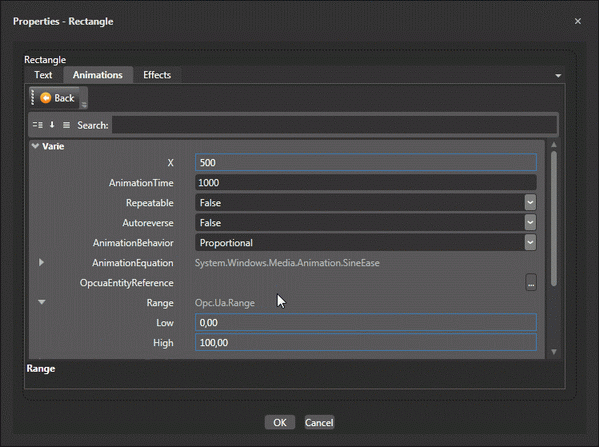599x447 pixels.
Task: Open the AnimationBehavior Proportional dropdown
Action: pos(530,242)
